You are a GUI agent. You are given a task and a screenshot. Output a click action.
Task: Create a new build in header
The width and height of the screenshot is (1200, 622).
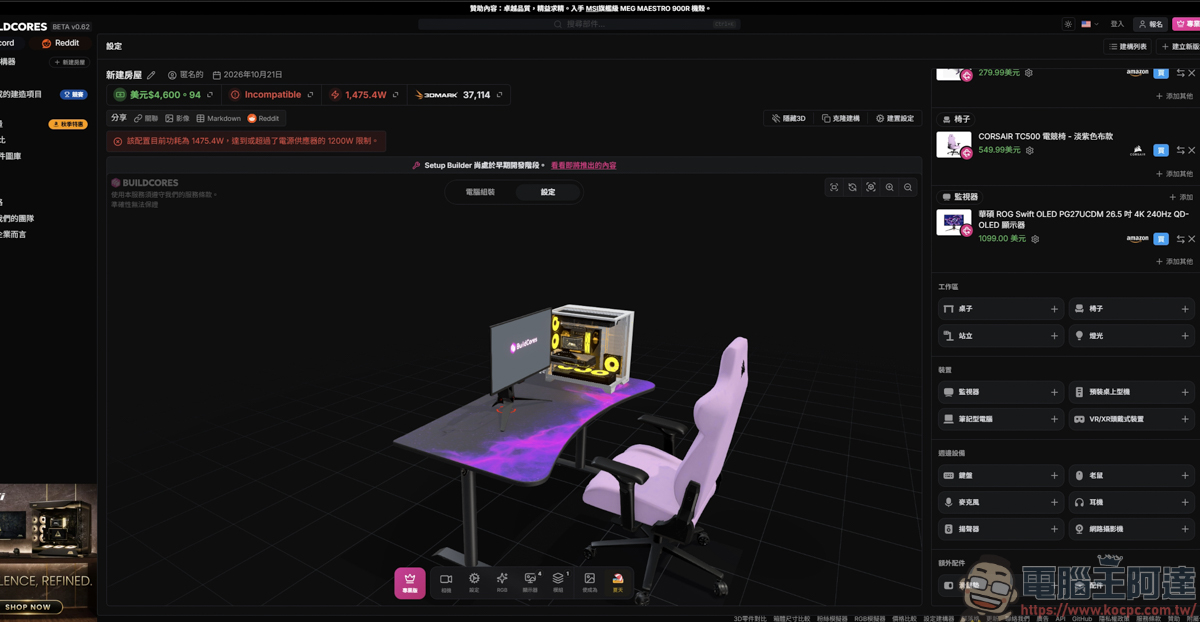tap(1180, 47)
